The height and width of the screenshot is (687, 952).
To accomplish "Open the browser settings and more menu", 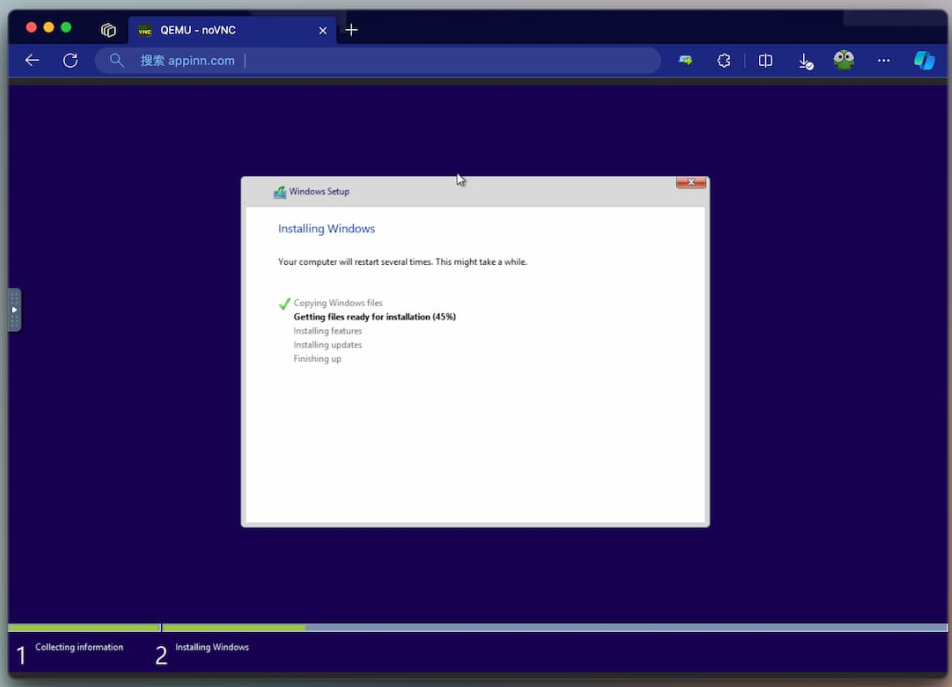I will [883, 60].
